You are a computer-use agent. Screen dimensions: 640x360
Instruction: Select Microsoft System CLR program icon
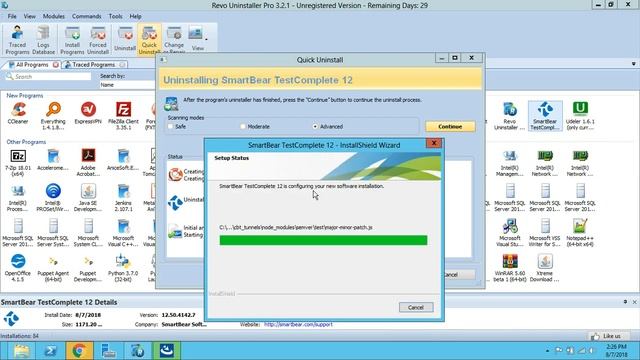(x=88, y=233)
